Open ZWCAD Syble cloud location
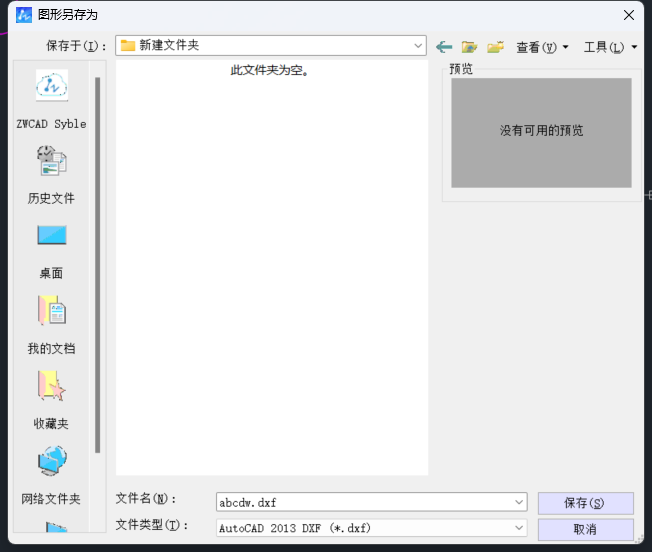This screenshot has width=652, height=552. (x=52, y=99)
